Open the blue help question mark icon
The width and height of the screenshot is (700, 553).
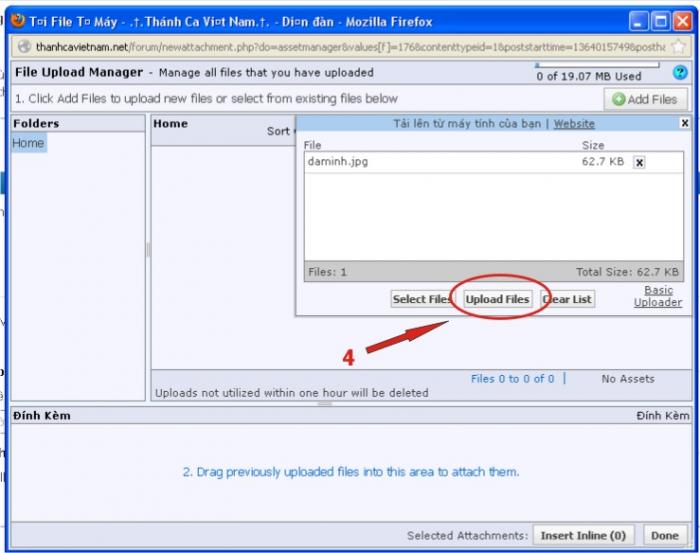pos(680,72)
